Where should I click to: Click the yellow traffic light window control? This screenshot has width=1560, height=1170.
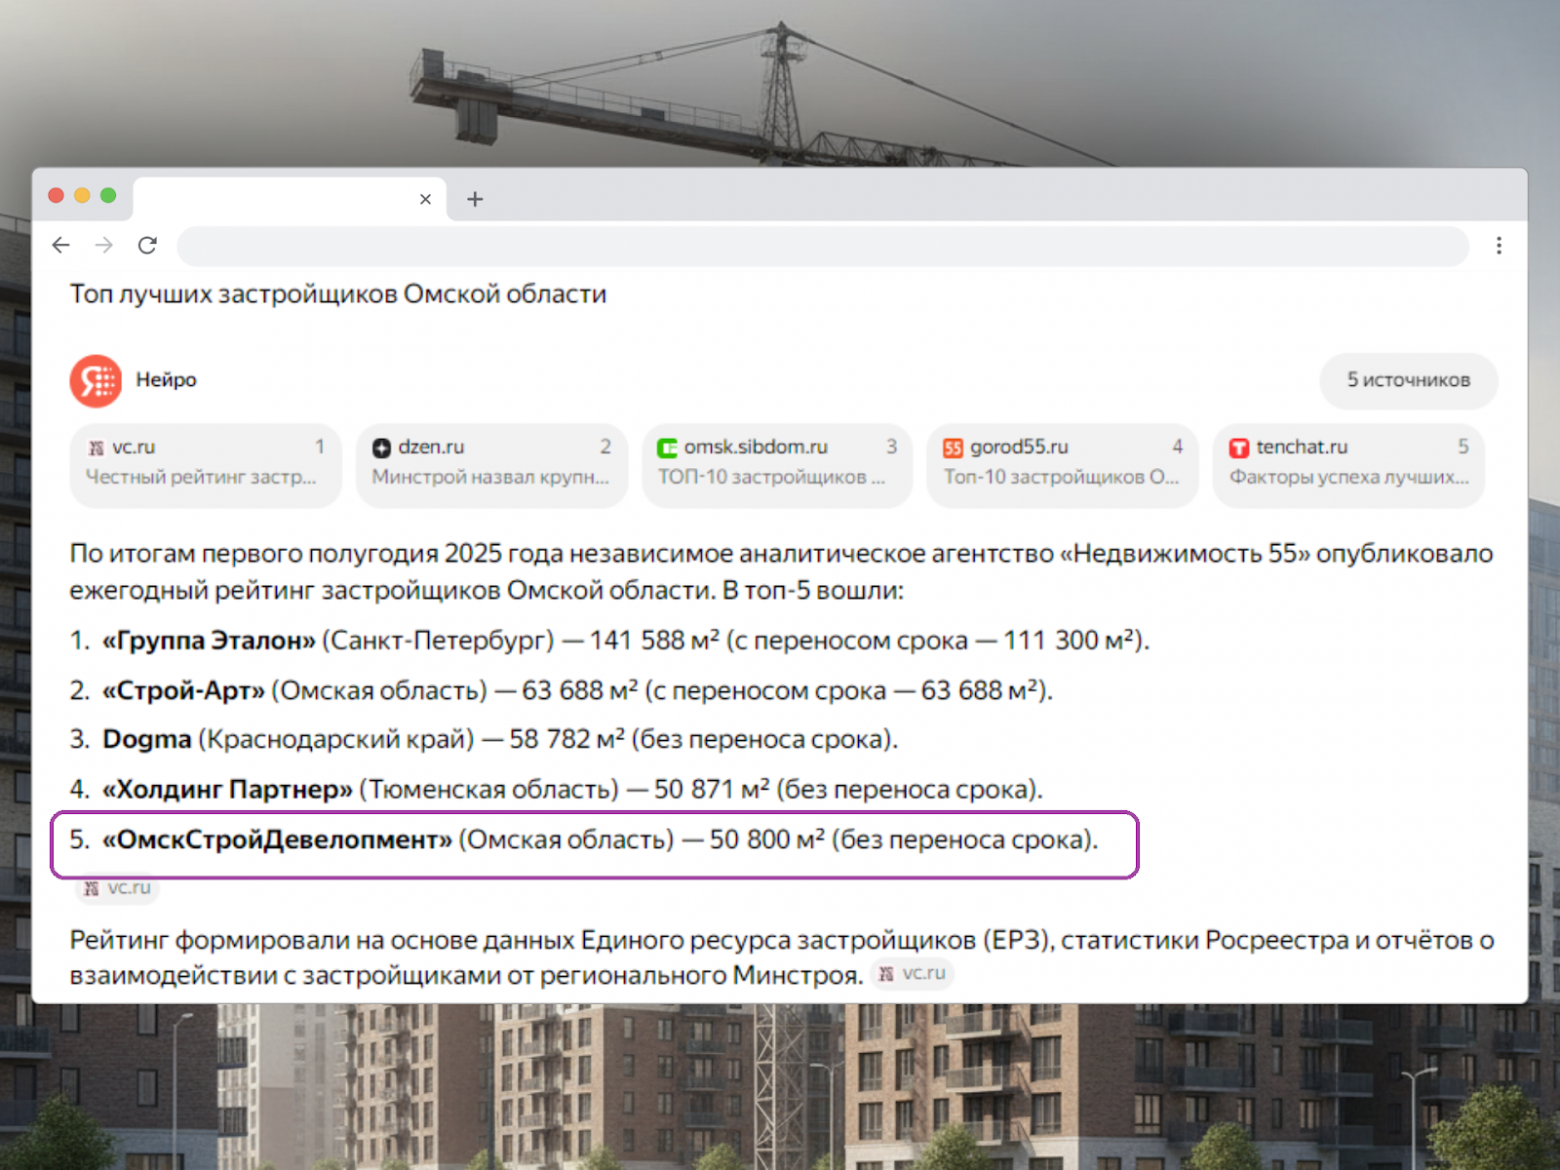[82, 196]
